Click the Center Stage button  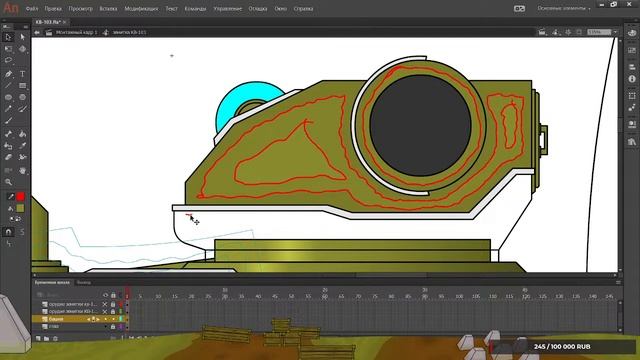pos(568,32)
